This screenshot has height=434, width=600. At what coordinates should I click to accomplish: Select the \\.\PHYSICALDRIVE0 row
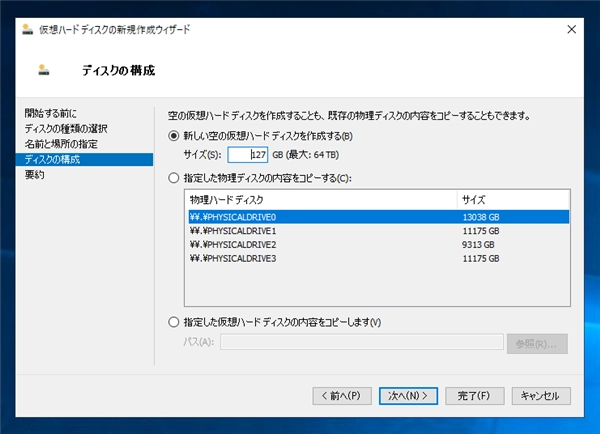point(379,217)
